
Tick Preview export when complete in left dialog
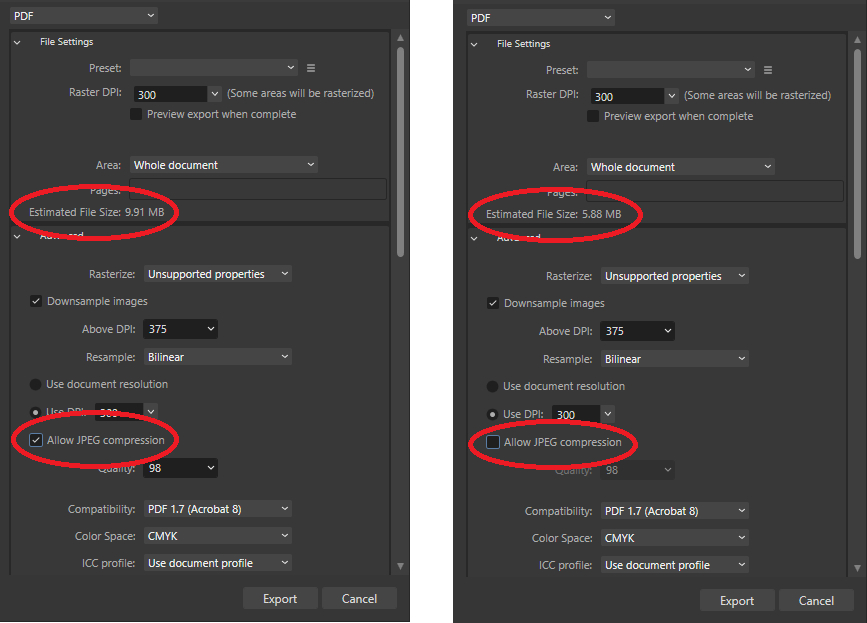[x=137, y=114]
